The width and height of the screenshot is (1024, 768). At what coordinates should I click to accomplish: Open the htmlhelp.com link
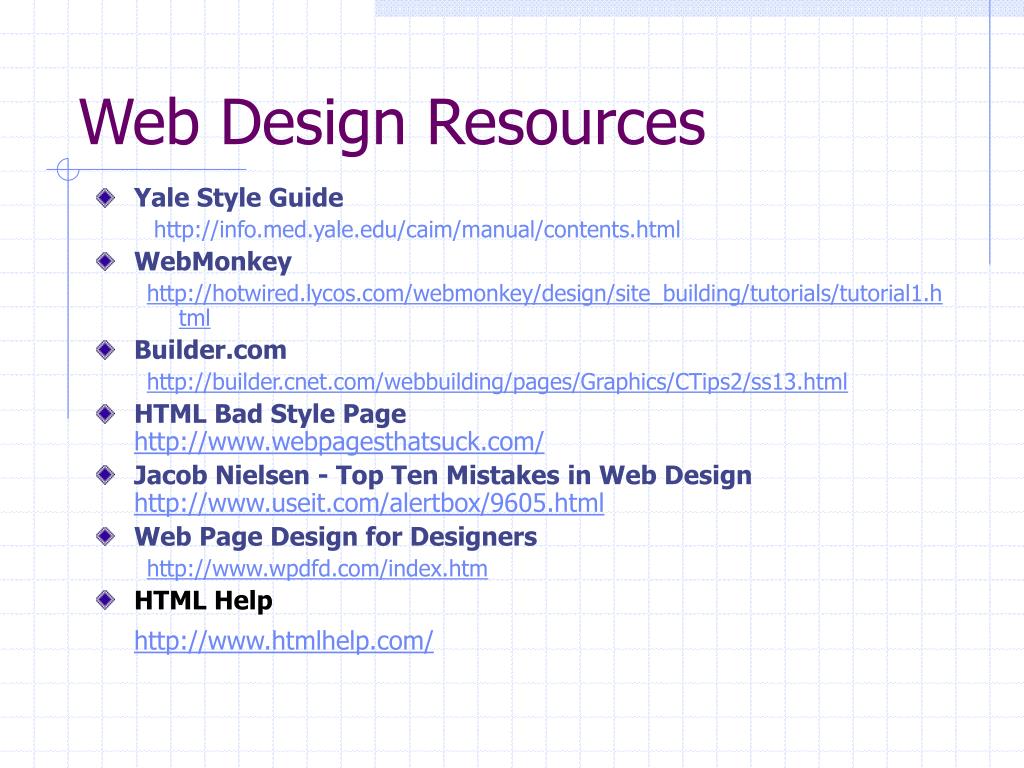pyautogui.click(x=283, y=641)
